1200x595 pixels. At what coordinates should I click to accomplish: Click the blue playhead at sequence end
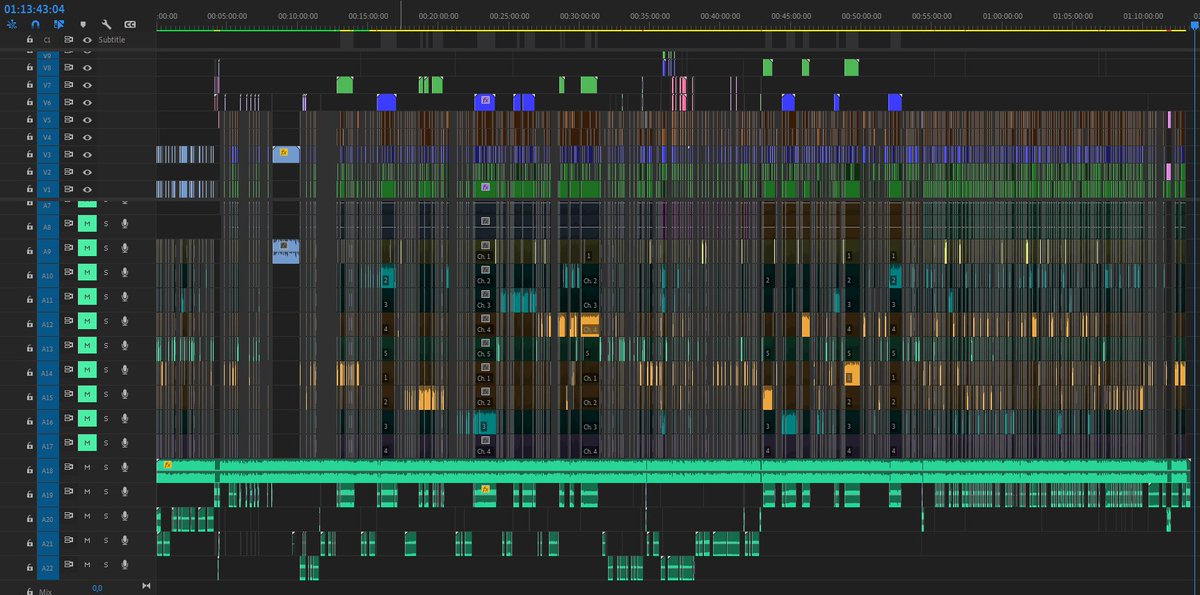1194,27
